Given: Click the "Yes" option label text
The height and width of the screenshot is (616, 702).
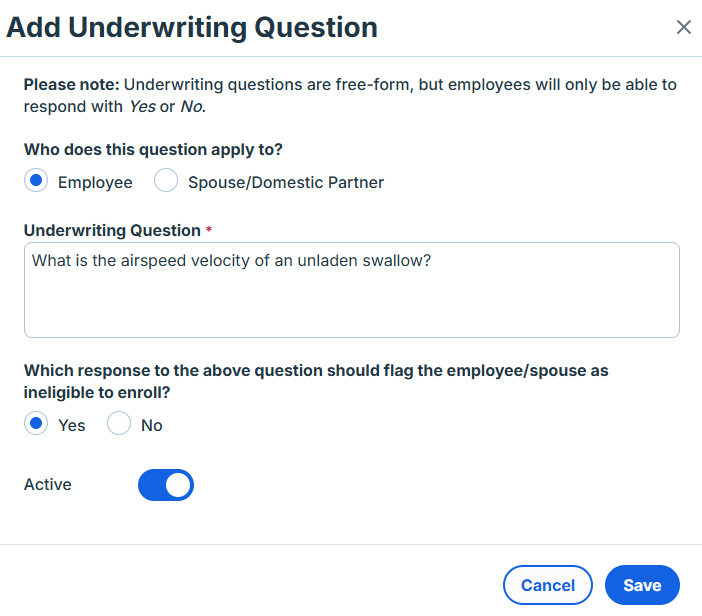Looking at the screenshot, I should point(72,425).
